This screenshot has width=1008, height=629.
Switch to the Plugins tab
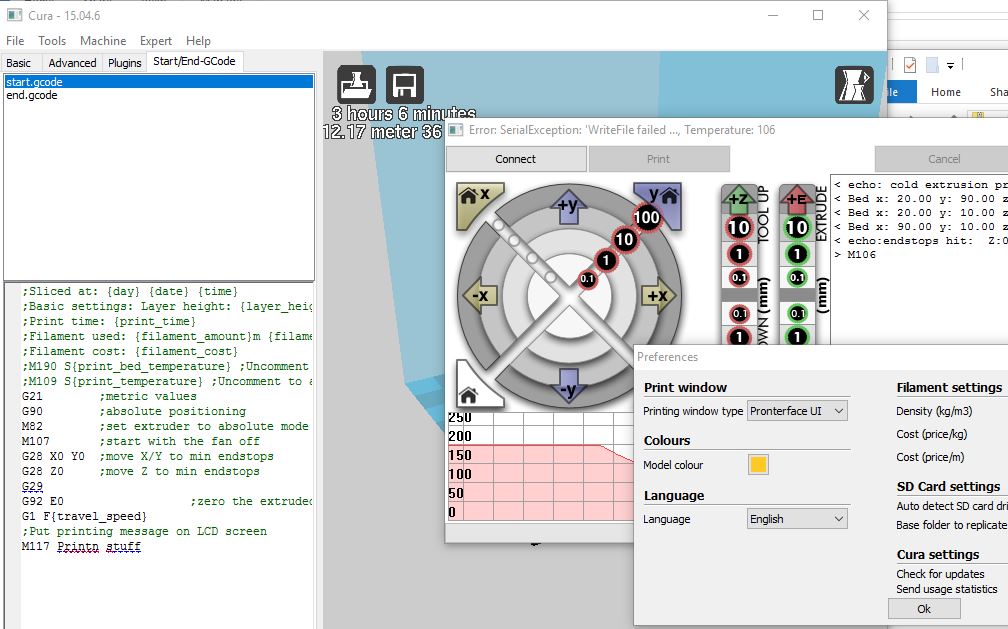124,62
